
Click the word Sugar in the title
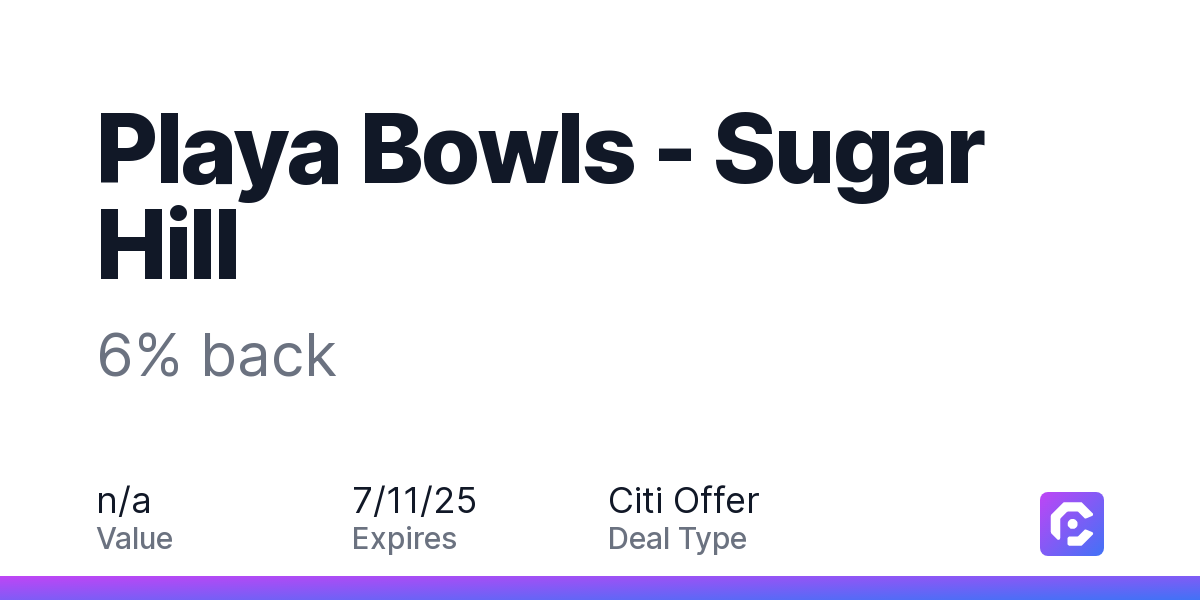click(x=850, y=152)
